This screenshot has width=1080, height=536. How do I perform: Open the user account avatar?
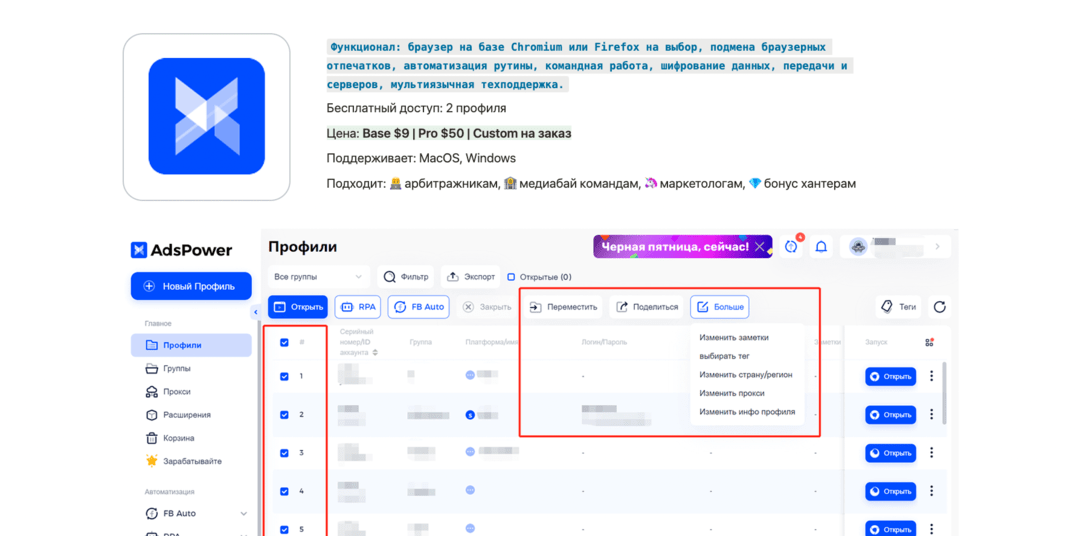click(x=858, y=247)
